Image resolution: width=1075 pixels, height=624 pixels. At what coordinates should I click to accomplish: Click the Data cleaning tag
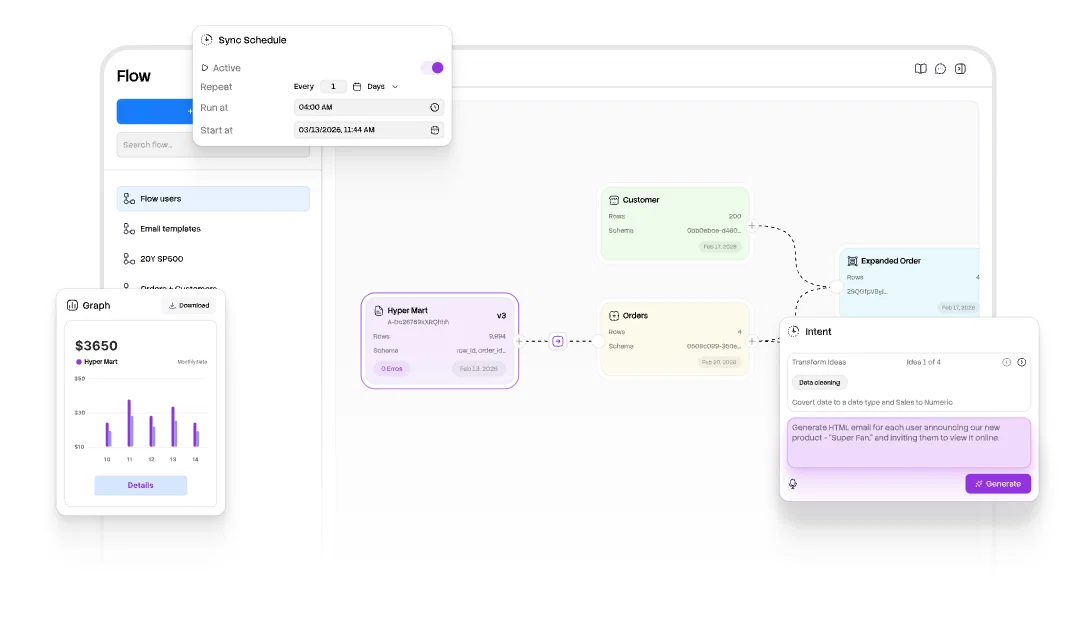[x=819, y=383]
